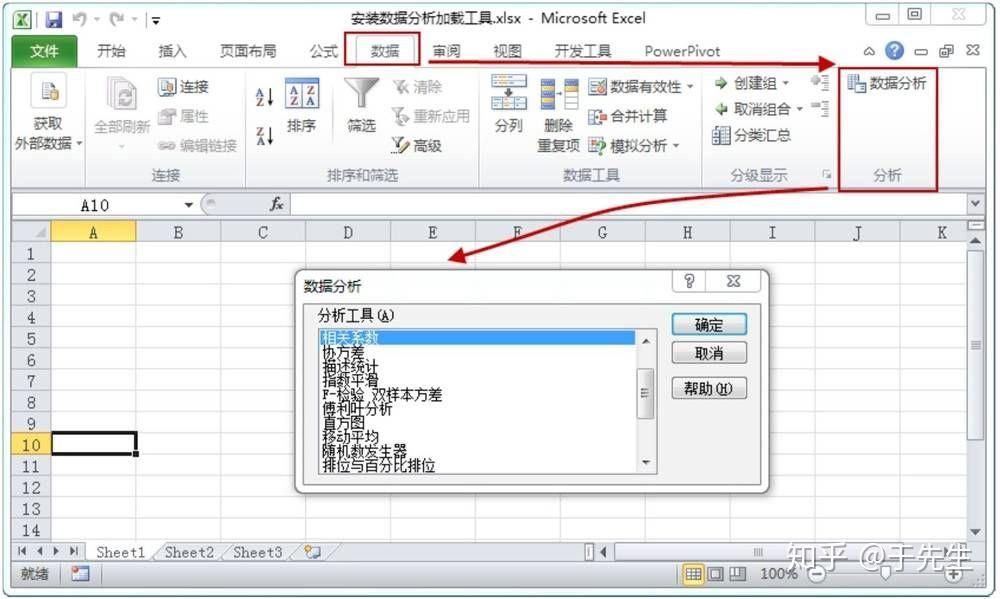Click the 帮助(H) button in dialog
Viewport: 1000px width, 599px height.
point(709,388)
